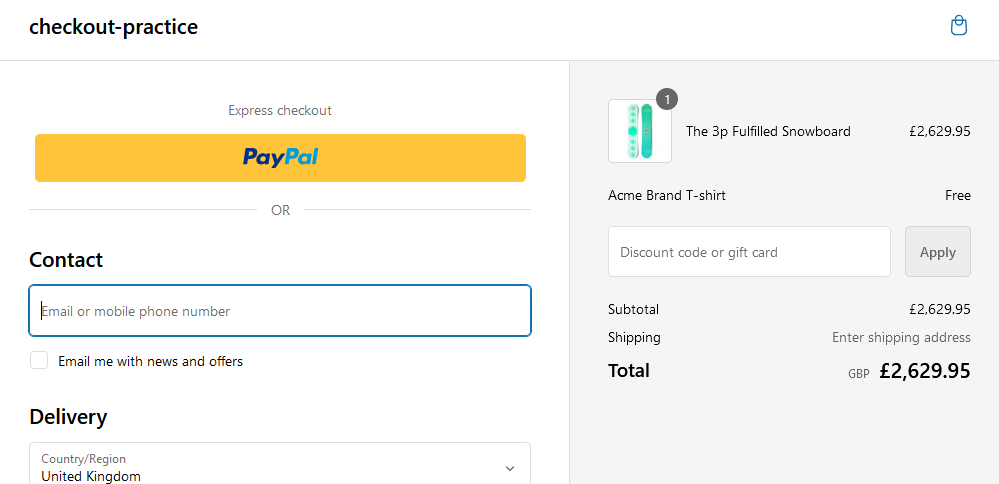Click the PayPal logo express checkout button
This screenshot has height=484, width=999.
click(280, 158)
